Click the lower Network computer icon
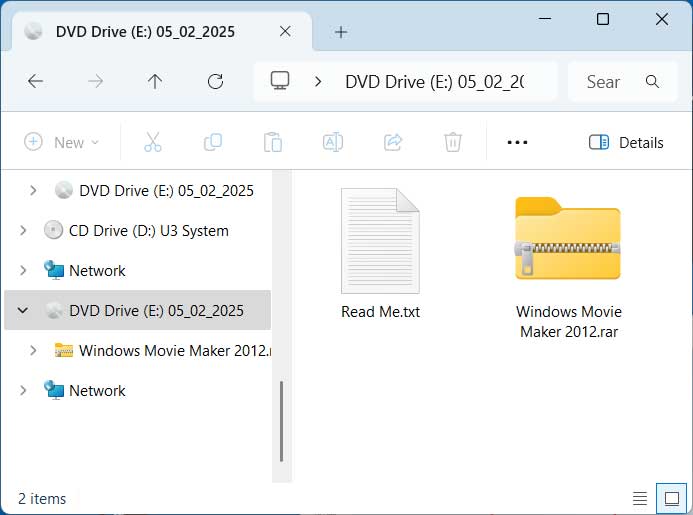Screen dimensions: 693x515 coord(54,390)
